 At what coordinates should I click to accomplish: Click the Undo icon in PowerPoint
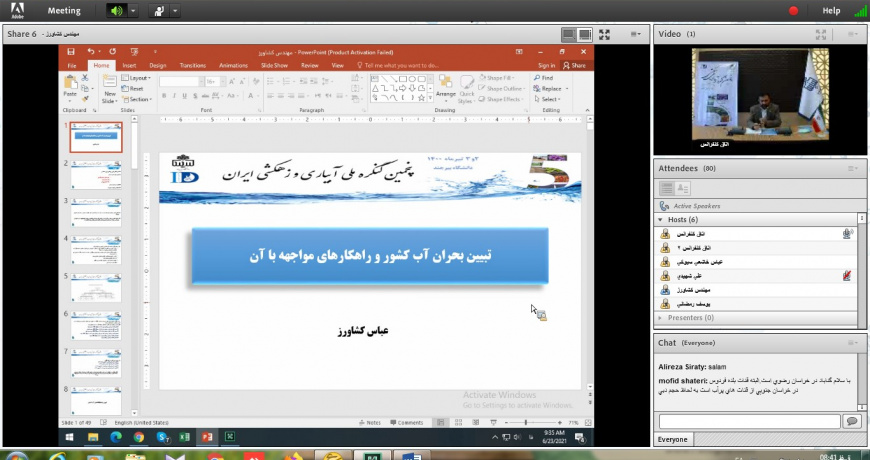90,52
